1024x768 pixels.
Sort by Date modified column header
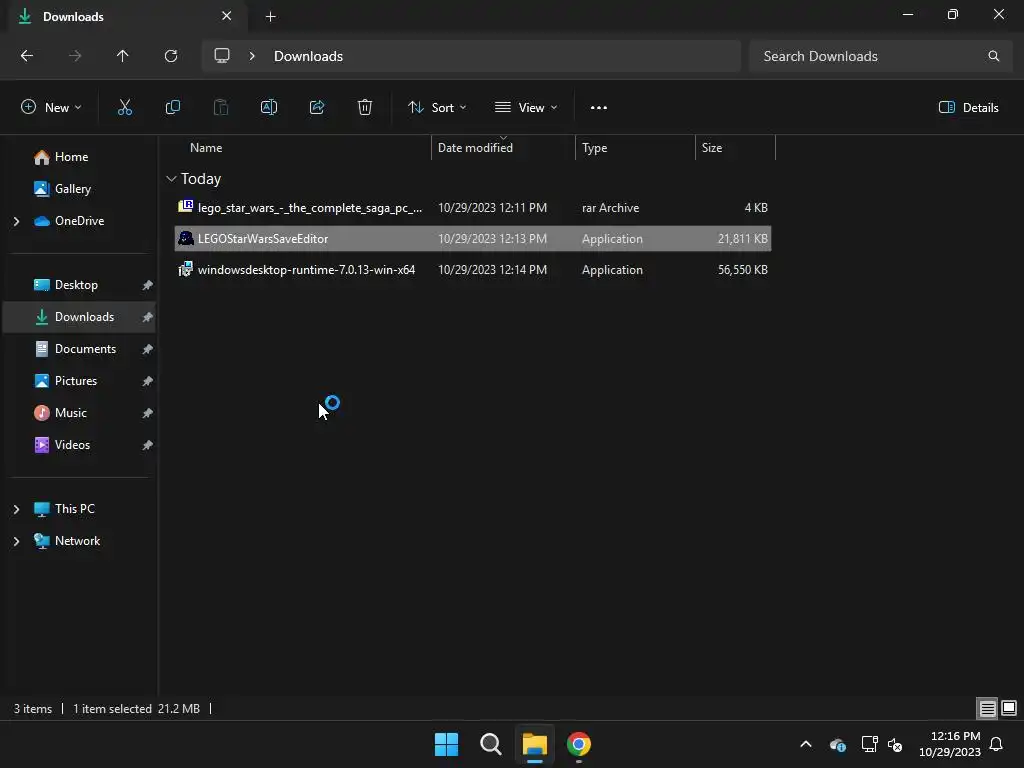(x=475, y=148)
